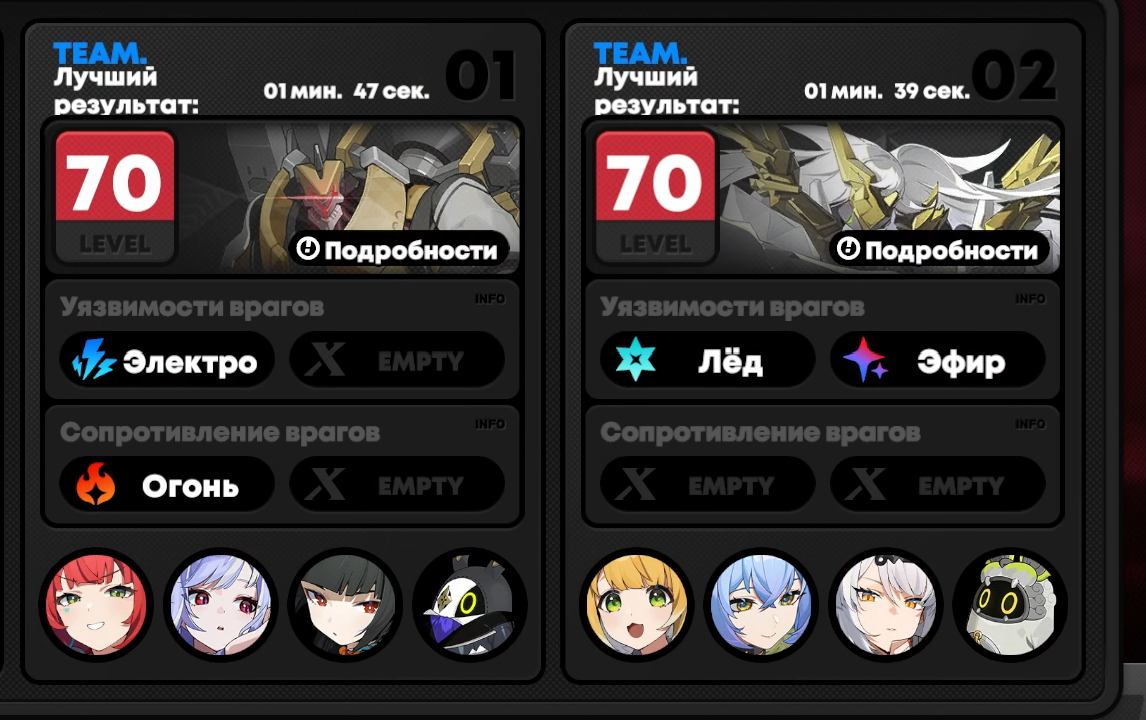Select the black-haired character avatar in Team 01
Screen dimensions: 1146x720
point(345,605)
